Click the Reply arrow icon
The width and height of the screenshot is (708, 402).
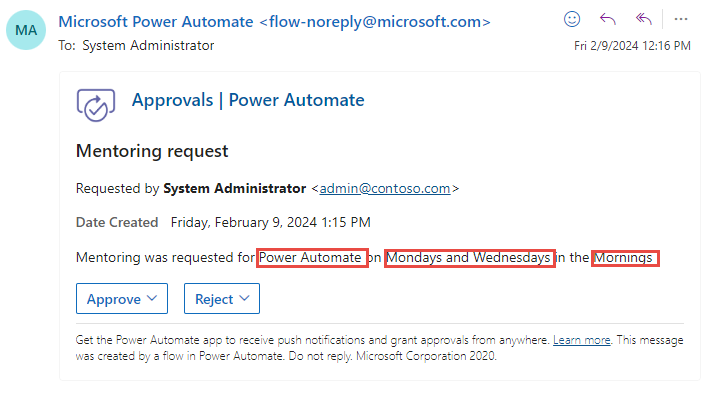(608, 19)
